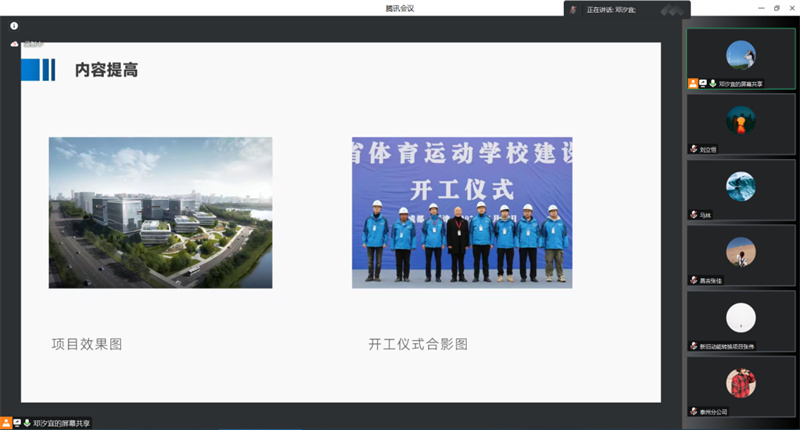This screenshot has width=800, height=430.
Task: Click muted mic icon next to 泰州分公司
Action: (692, 411)
